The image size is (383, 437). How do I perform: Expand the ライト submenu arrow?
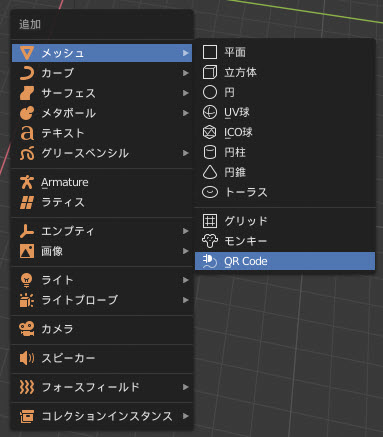pos(186,280)
